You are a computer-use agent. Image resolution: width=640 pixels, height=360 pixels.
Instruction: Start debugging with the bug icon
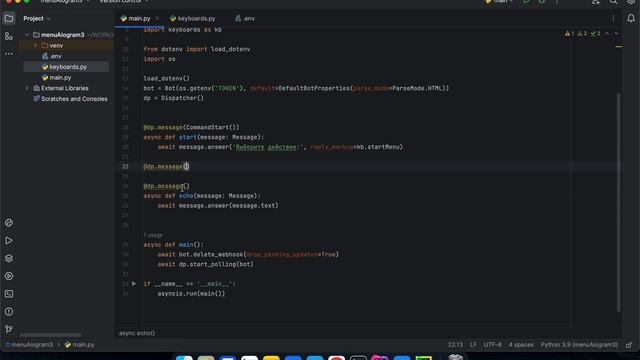click(542, 2)
